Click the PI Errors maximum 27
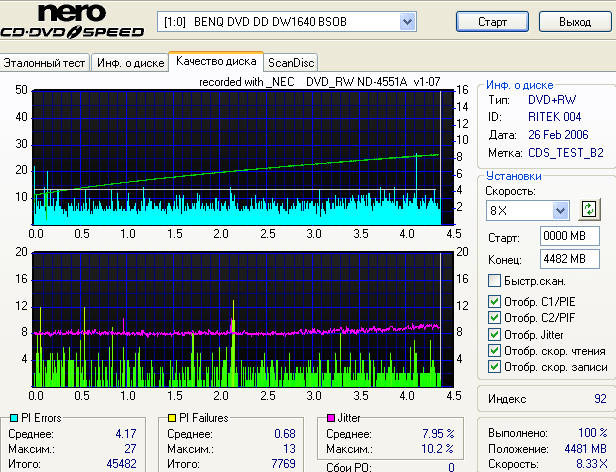Viewport: 616px width, 472px height. coord(130,449)
